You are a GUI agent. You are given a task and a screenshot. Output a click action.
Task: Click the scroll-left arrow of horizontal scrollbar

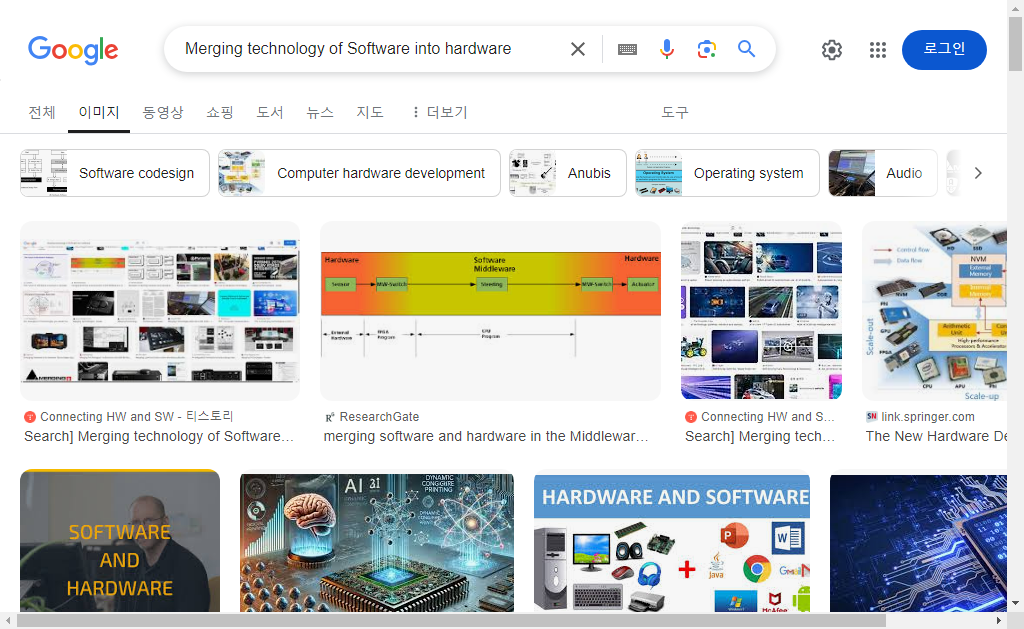click(x=8, y=620)
